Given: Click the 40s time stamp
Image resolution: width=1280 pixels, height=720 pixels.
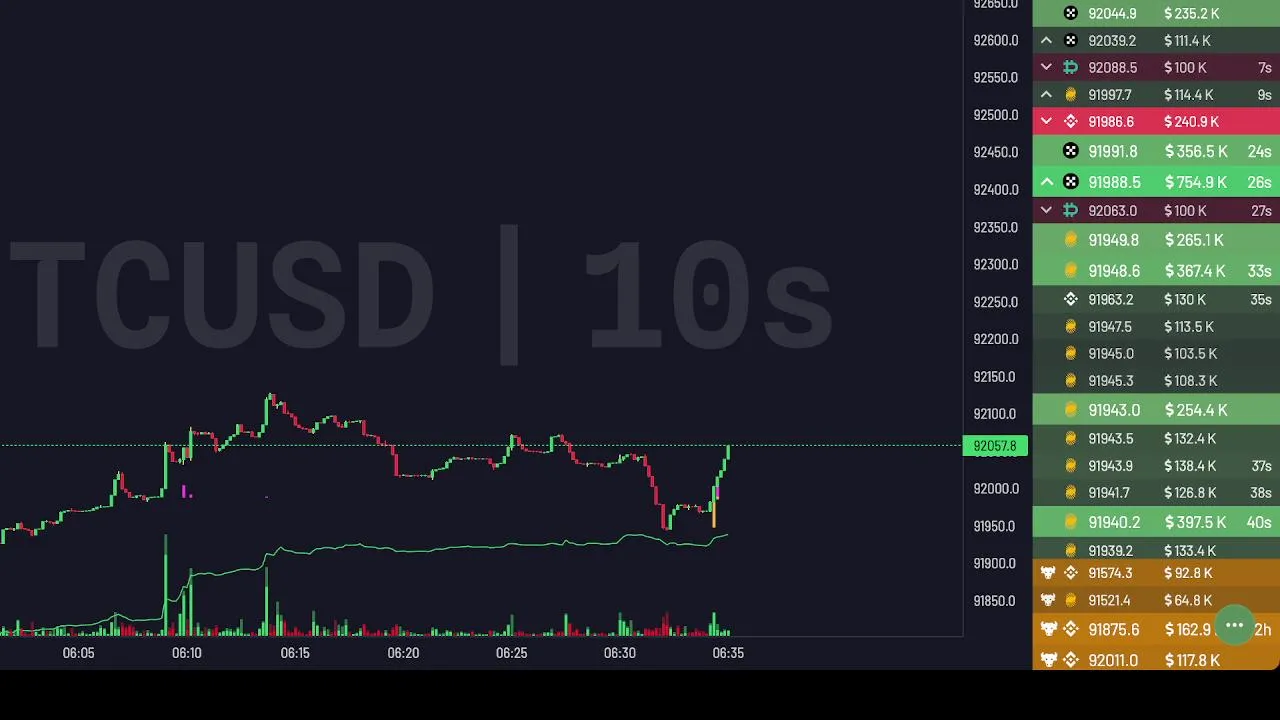Looking at the screenshot, I should point(1259,522).
